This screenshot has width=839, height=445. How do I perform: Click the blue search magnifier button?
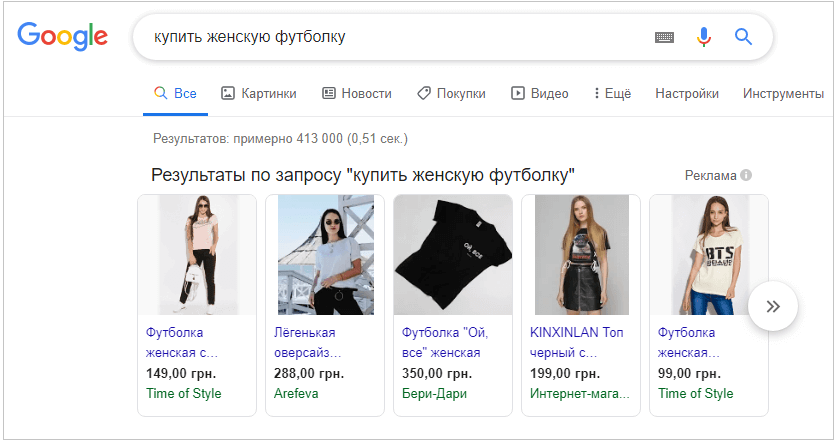tap(743, 37)
